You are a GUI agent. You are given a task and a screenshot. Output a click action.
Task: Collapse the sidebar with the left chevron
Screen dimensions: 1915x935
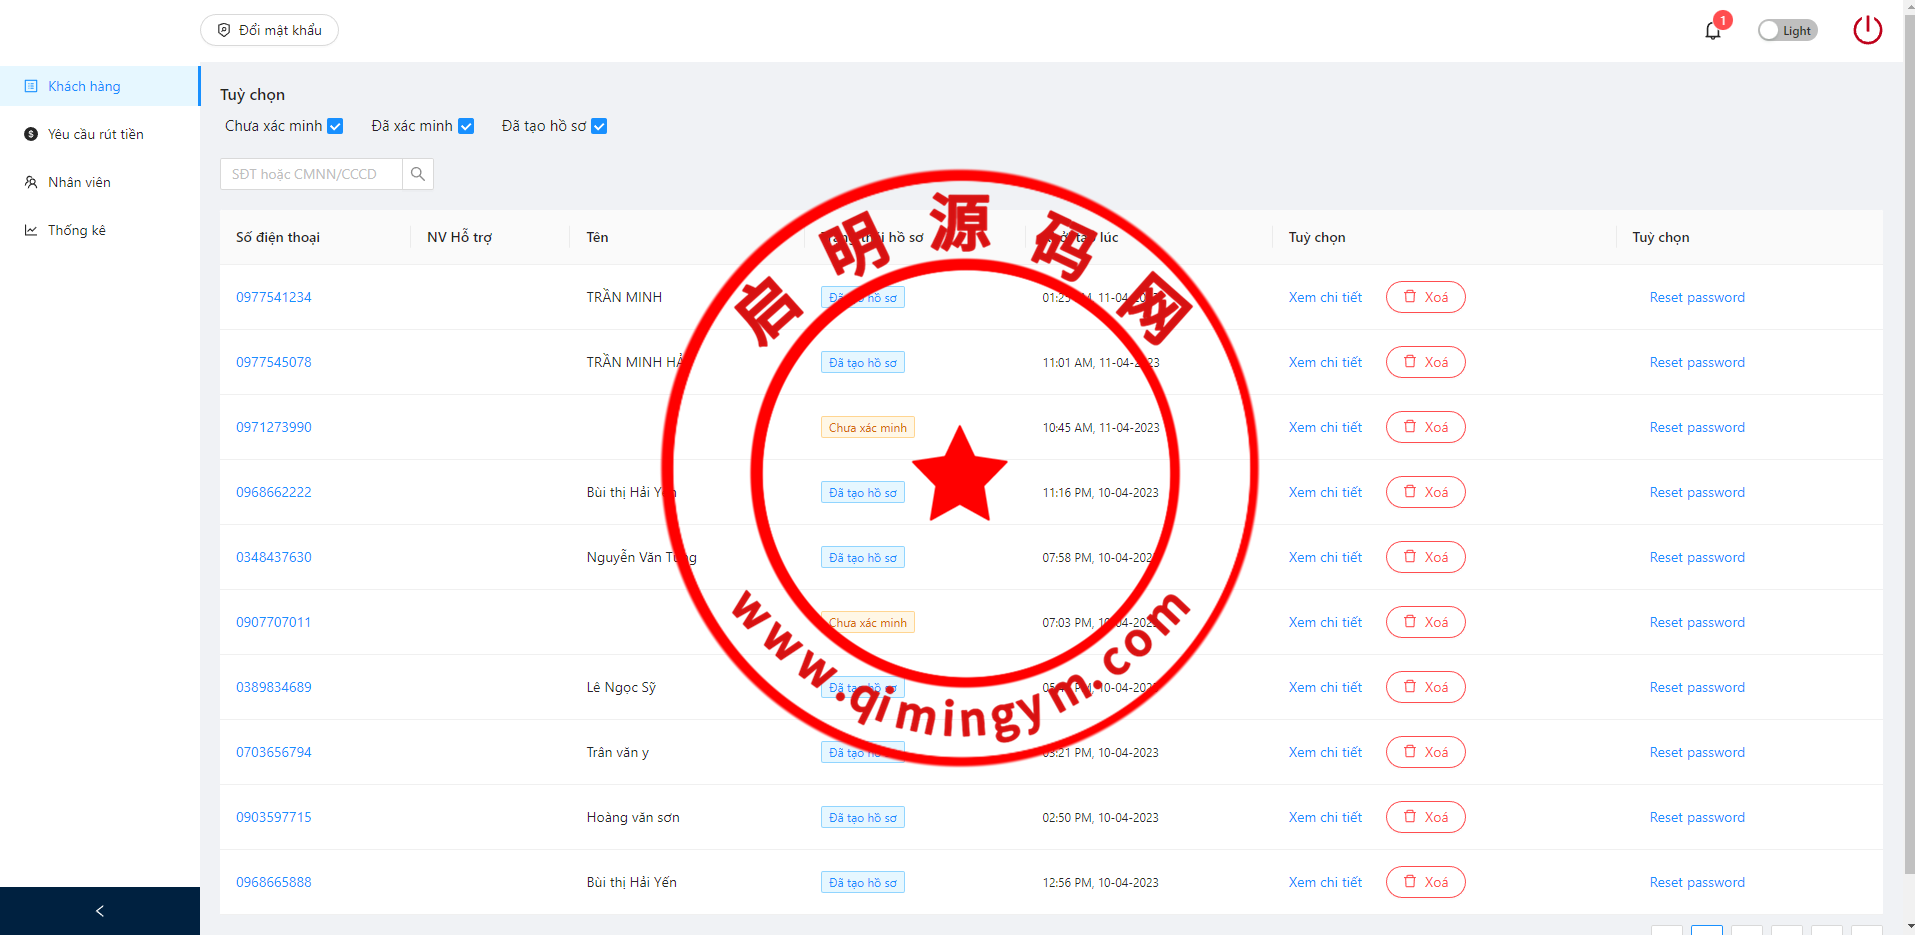coord(100,911)
